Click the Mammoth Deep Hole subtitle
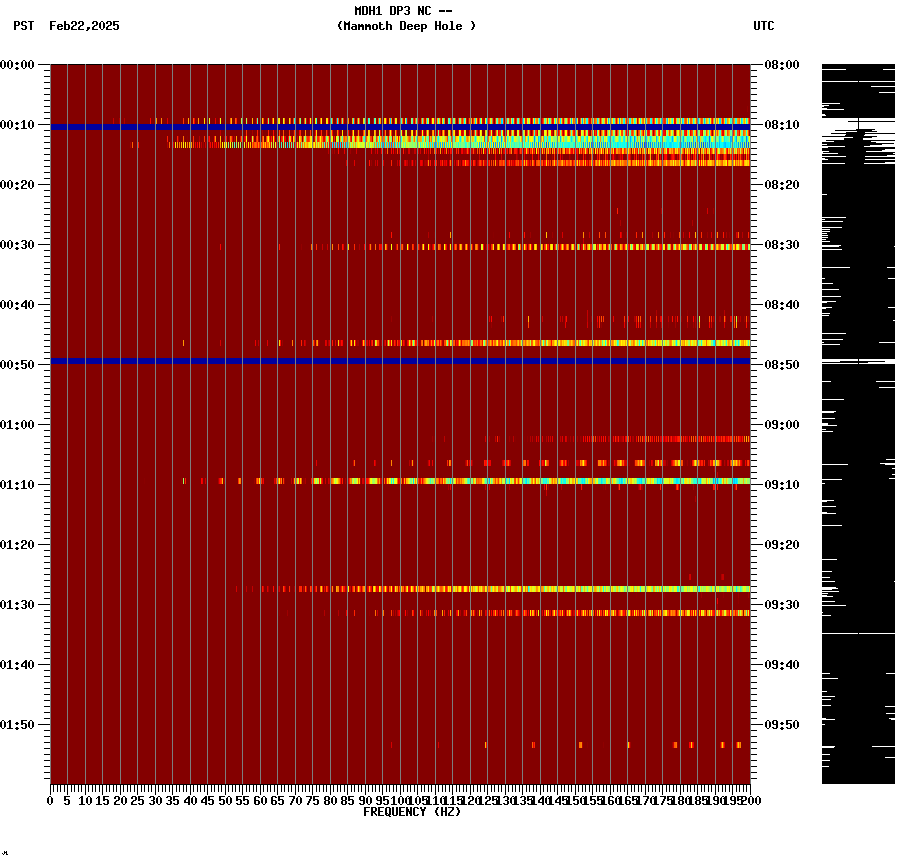This screenshot has height=864, width=902. (406, 27)
